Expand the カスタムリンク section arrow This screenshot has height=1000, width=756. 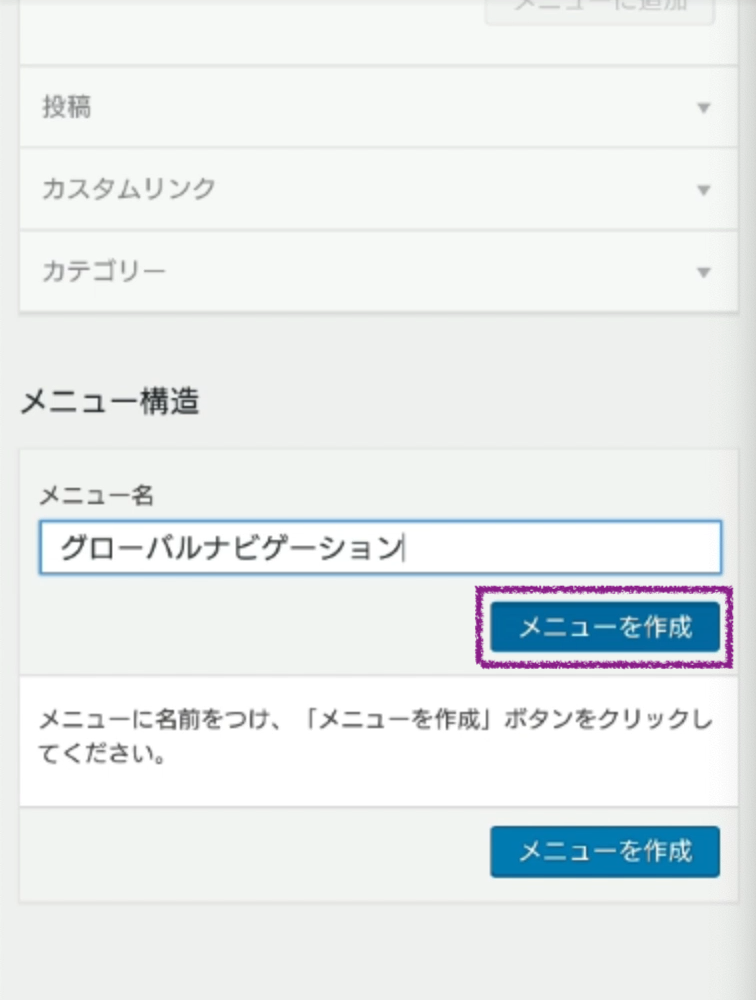click(x=703, y=190)
